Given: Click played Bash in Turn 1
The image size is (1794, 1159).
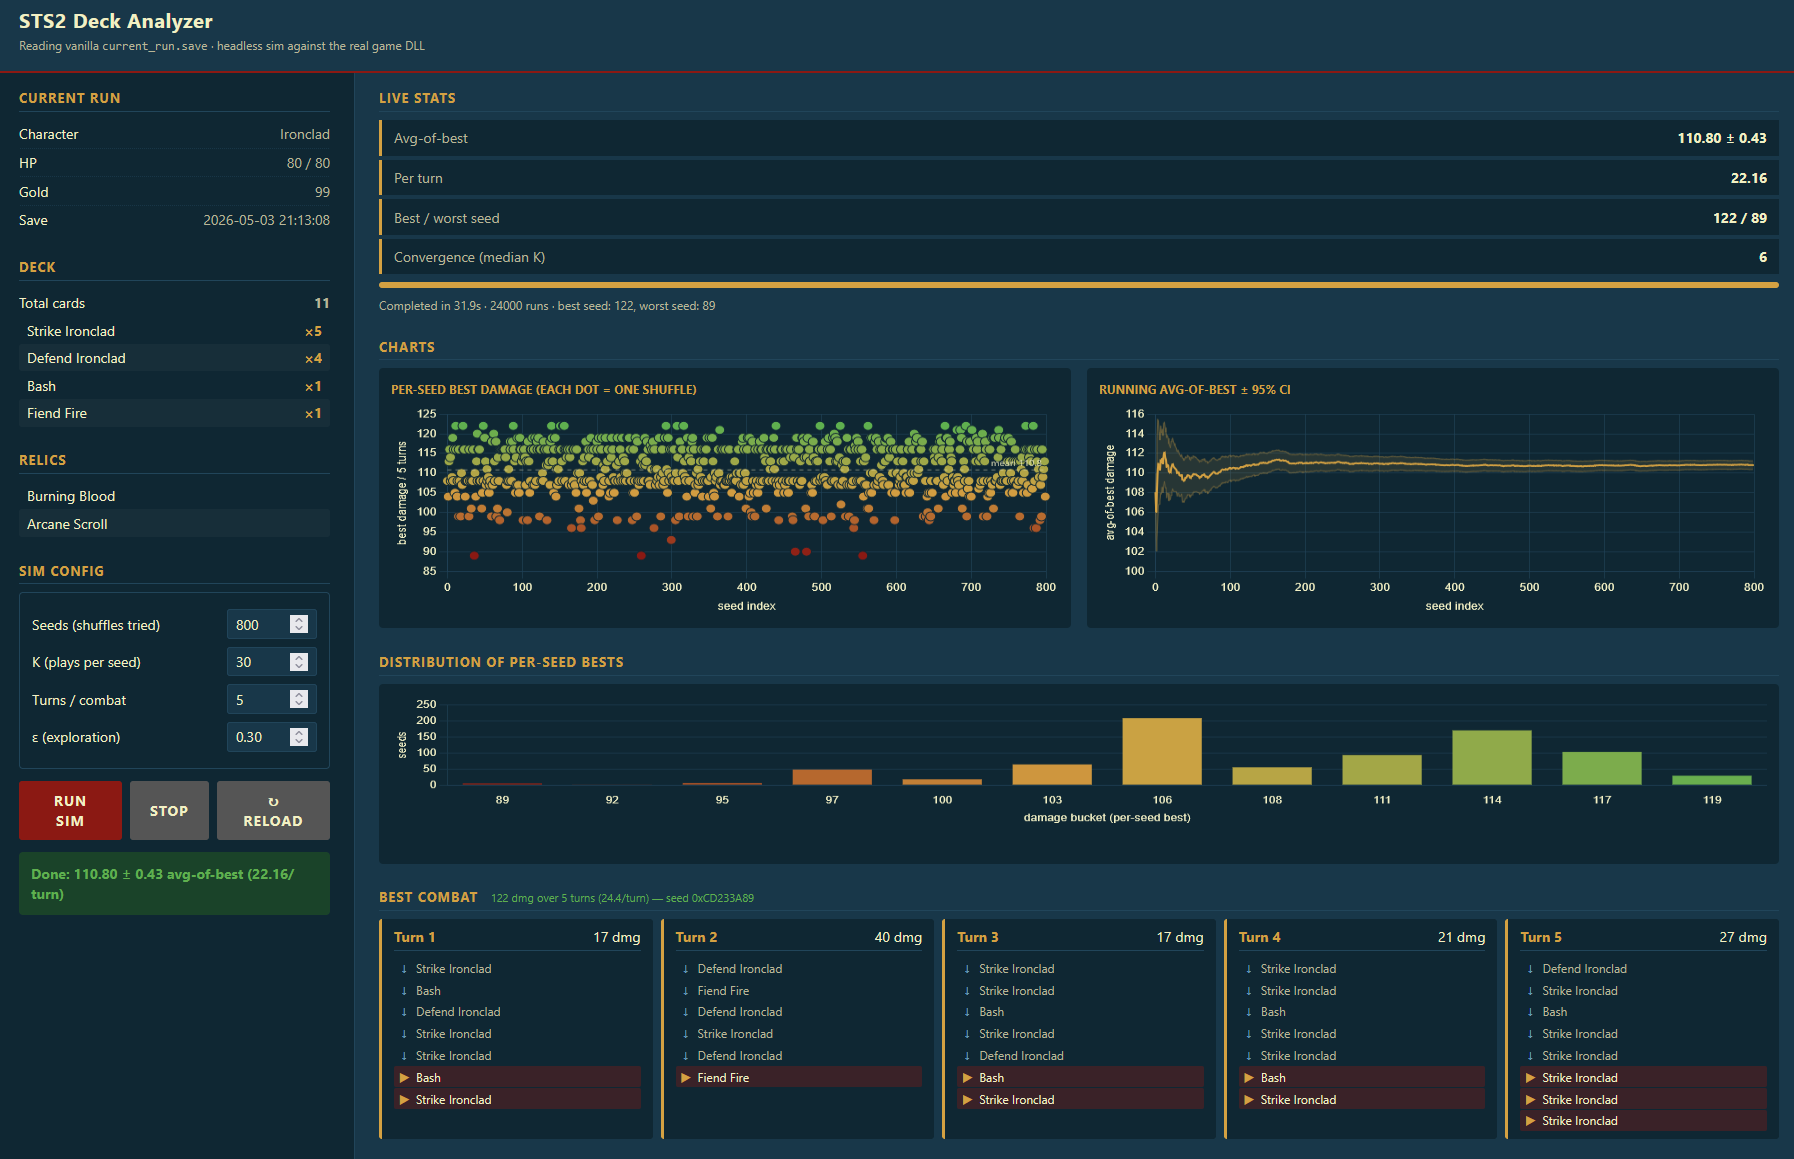Looking at the screenshot, I should pos(517,1077).
